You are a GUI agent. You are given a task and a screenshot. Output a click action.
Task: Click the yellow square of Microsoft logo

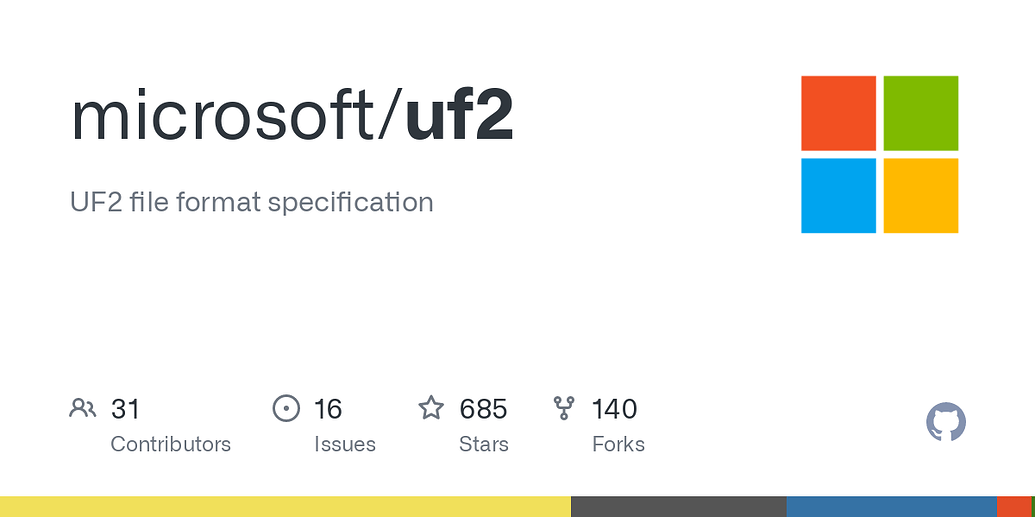pos(920,195)
